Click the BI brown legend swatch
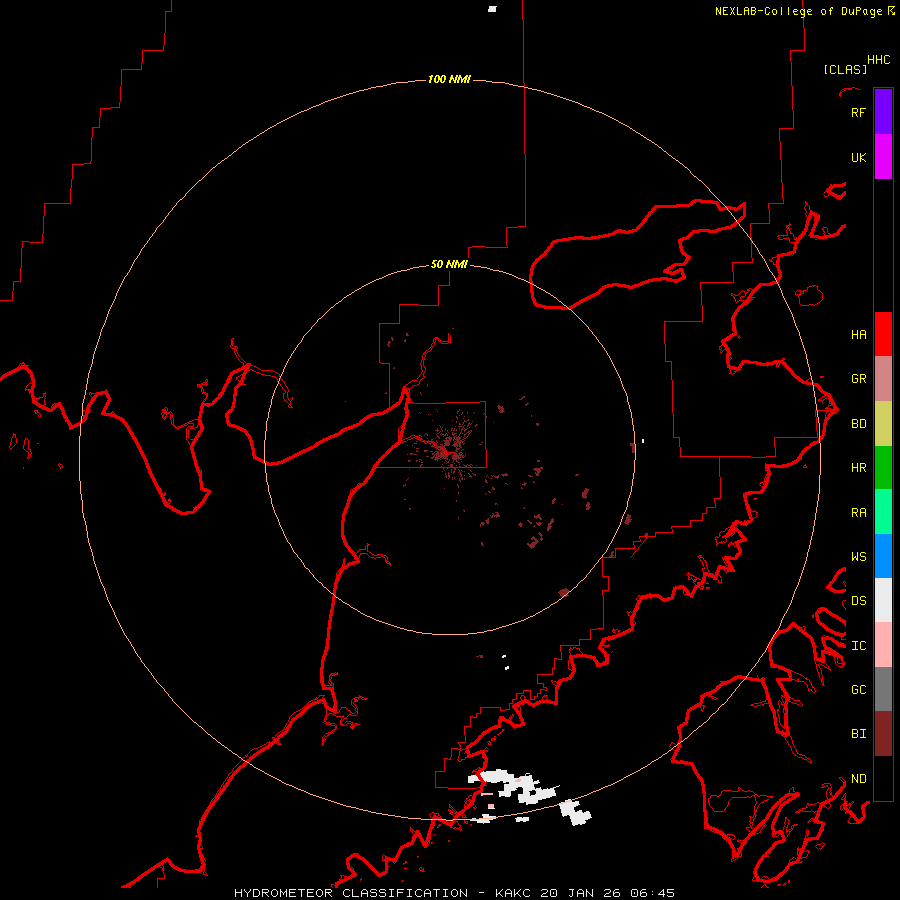 pyautogui.click(x=883, y=734)
